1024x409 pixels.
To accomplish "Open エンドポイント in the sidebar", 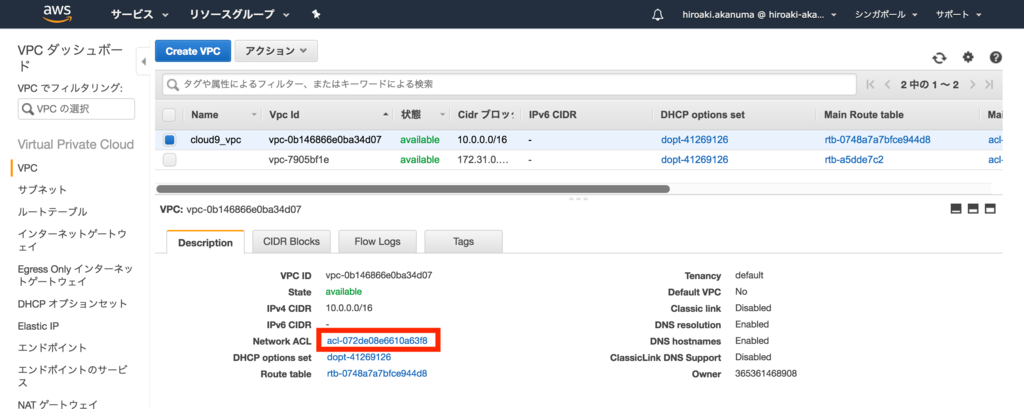I will pyautogui.click(x=52, y=348).
